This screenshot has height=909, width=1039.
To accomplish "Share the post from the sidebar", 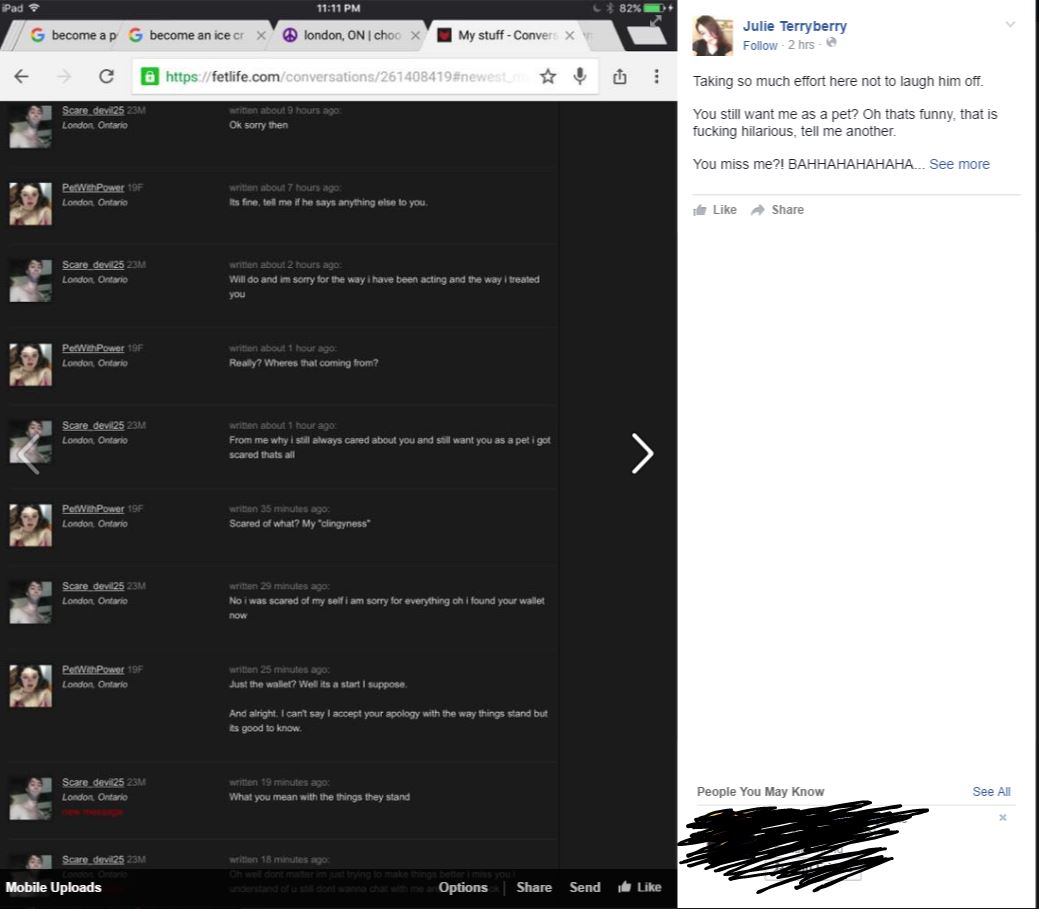I will (777, 209).
